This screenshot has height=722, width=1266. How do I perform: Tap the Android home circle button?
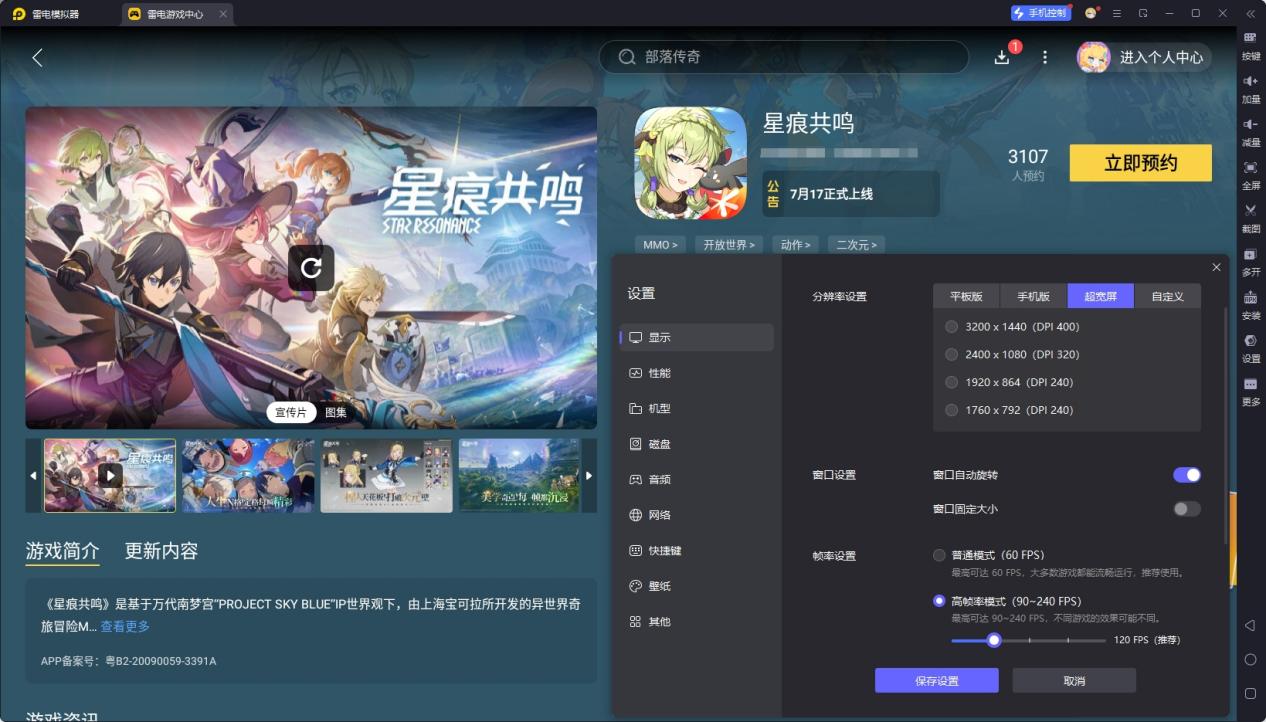click(1250, 660)
